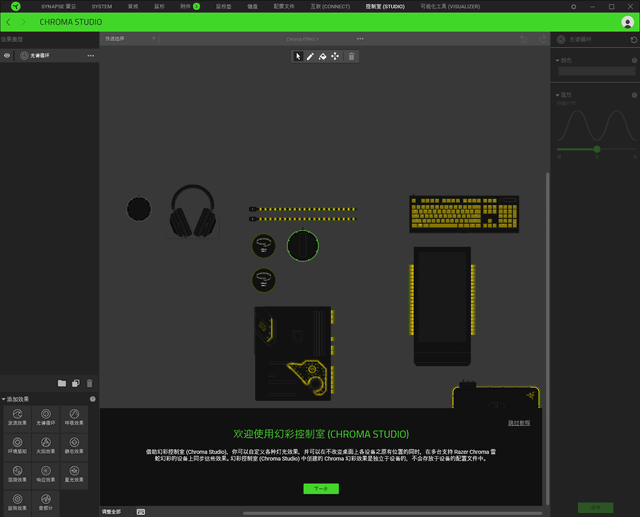Select the spectrum cycling layer row
The height and width of the screenshot is (517, 640).
[x=49, y=55]
